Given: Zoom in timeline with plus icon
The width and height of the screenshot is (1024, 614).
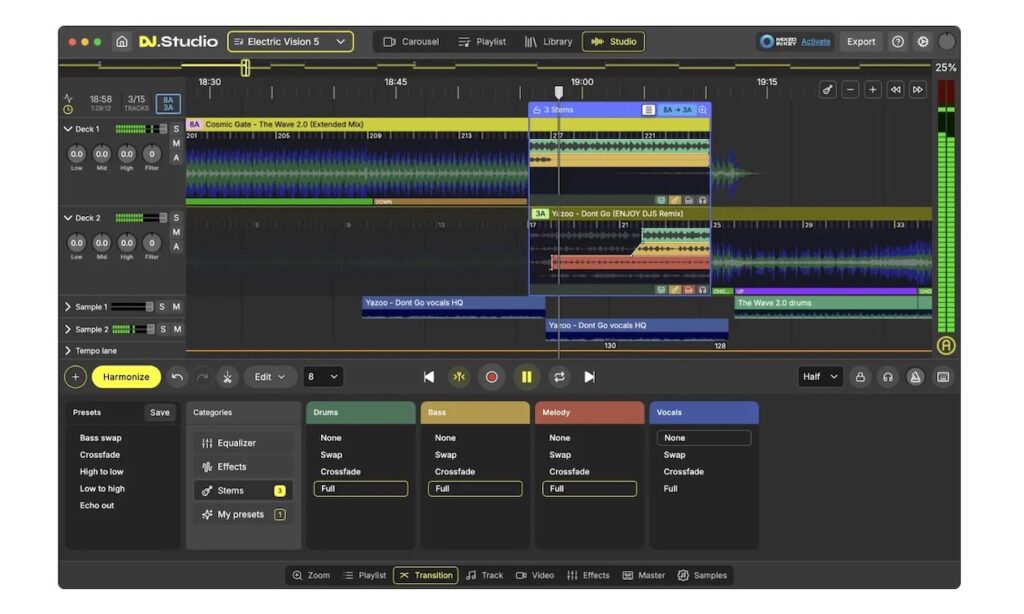Looking at the screenshot, I should click(x=872, y=89).
